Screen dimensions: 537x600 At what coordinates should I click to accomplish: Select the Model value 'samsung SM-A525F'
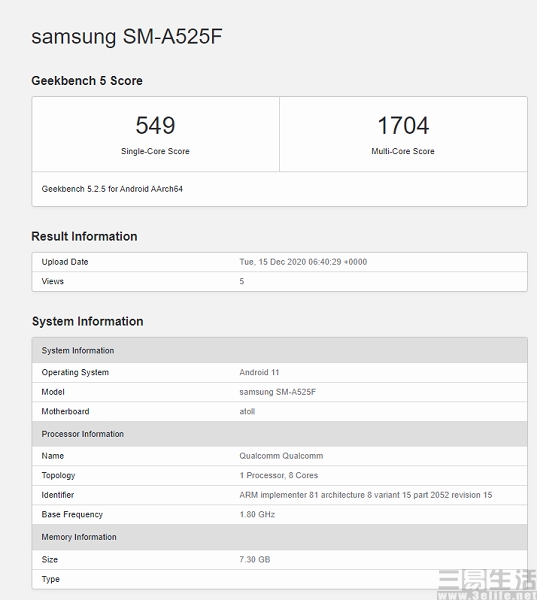tap(278, 392)
